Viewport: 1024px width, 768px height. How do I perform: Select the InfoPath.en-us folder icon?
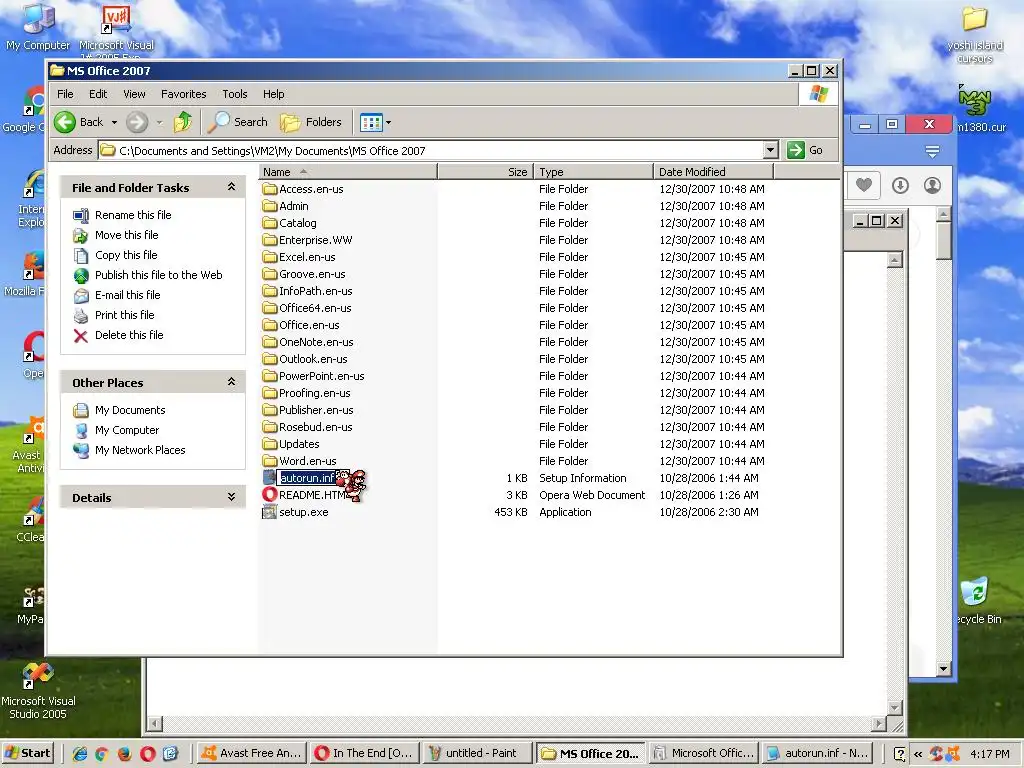(x=270, y=291)
